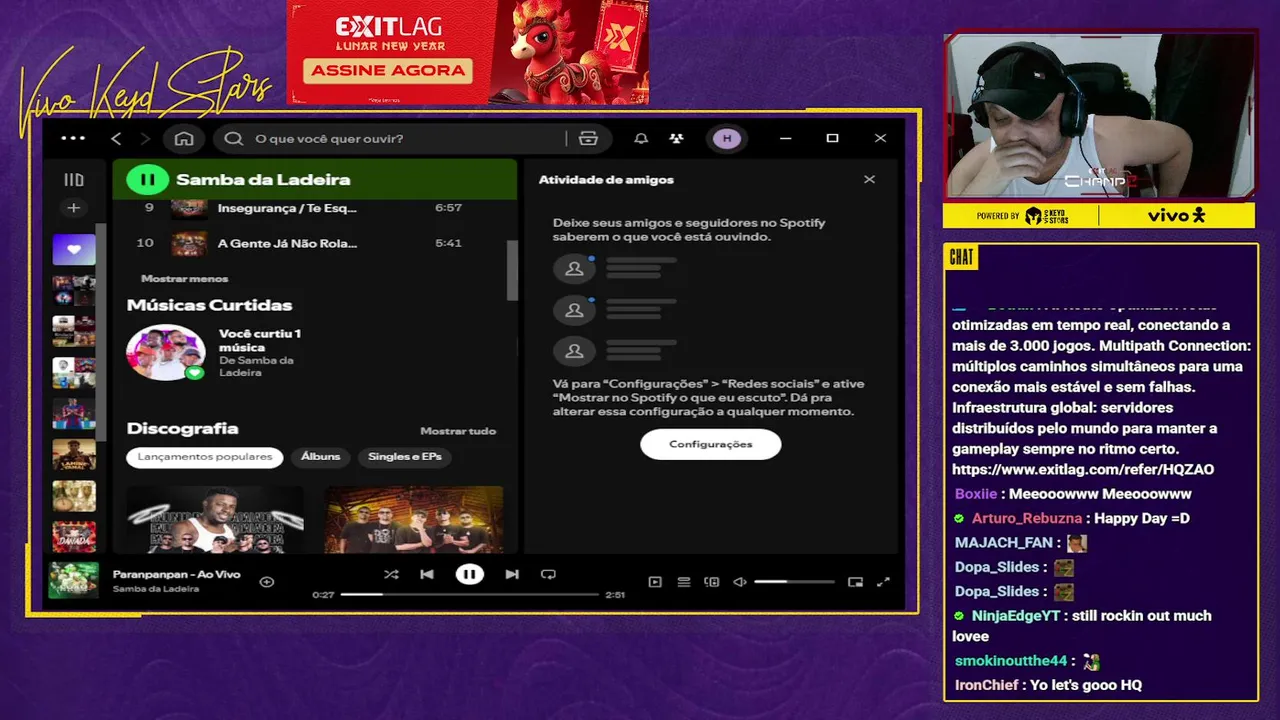Screen dimensions: 1280x720
Task: Create a playlist with the plus icon
Action: click(73, 208)
